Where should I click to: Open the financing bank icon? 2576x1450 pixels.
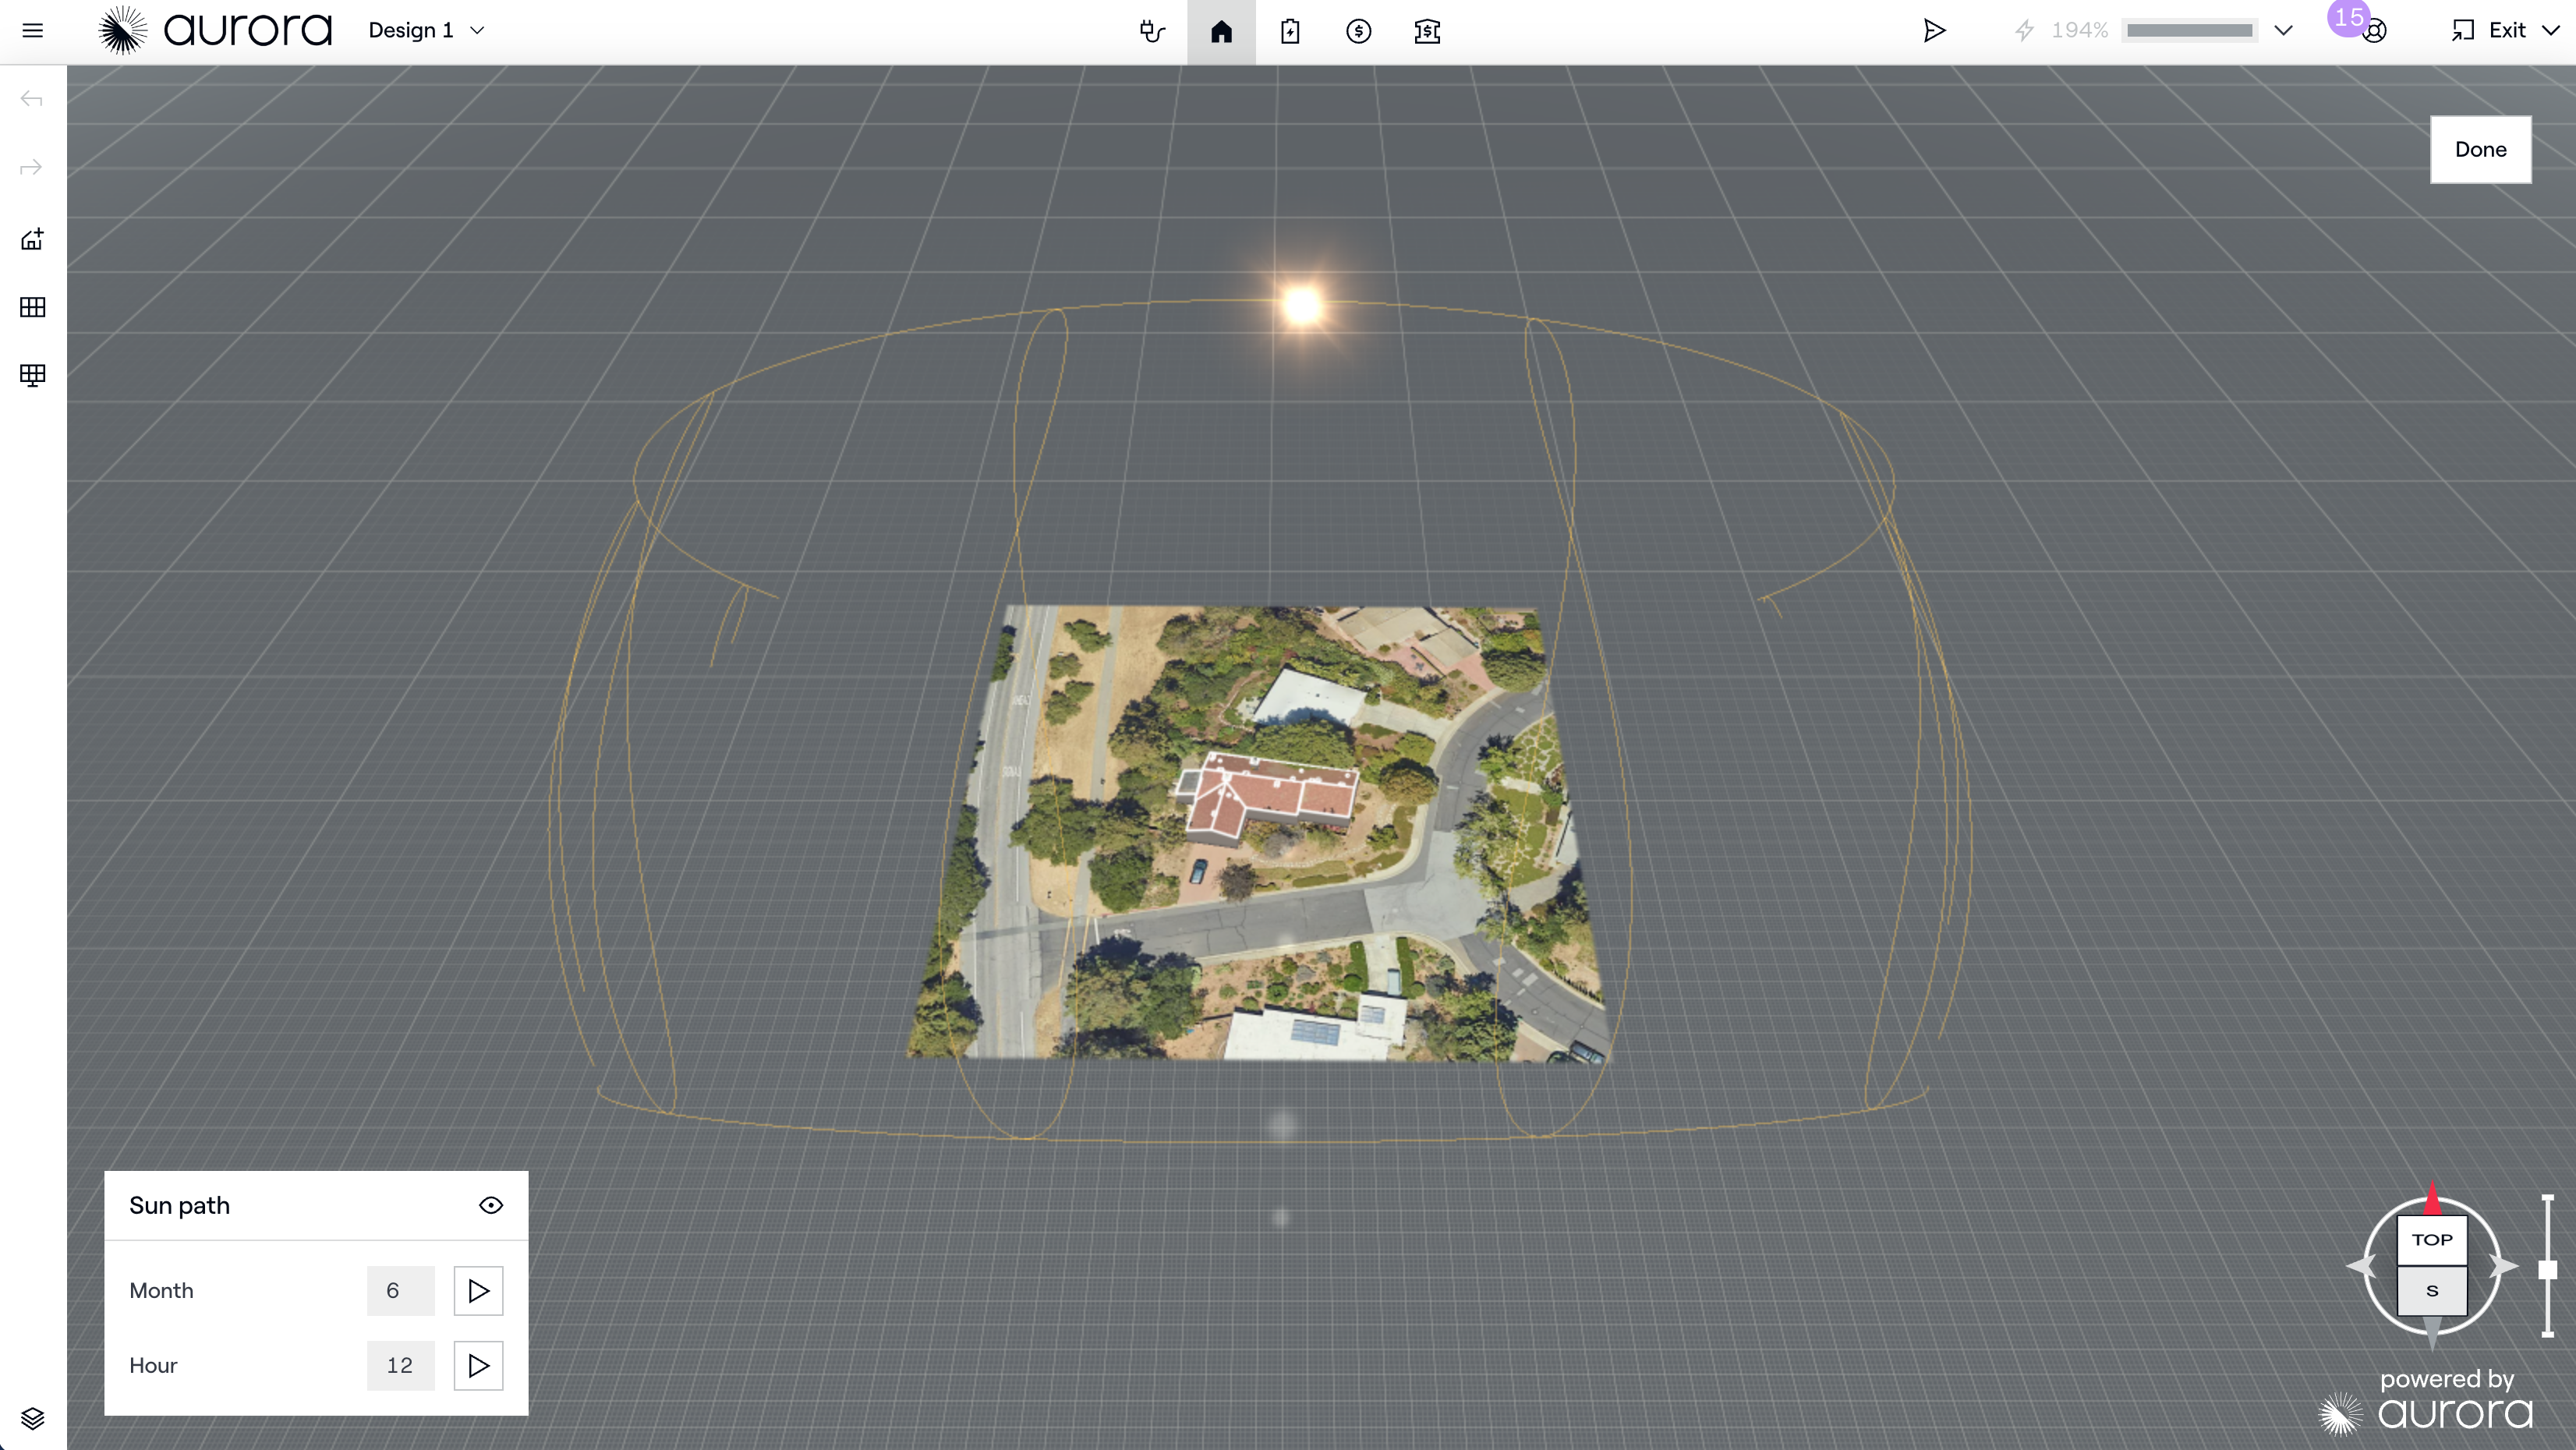point(1427,31)
